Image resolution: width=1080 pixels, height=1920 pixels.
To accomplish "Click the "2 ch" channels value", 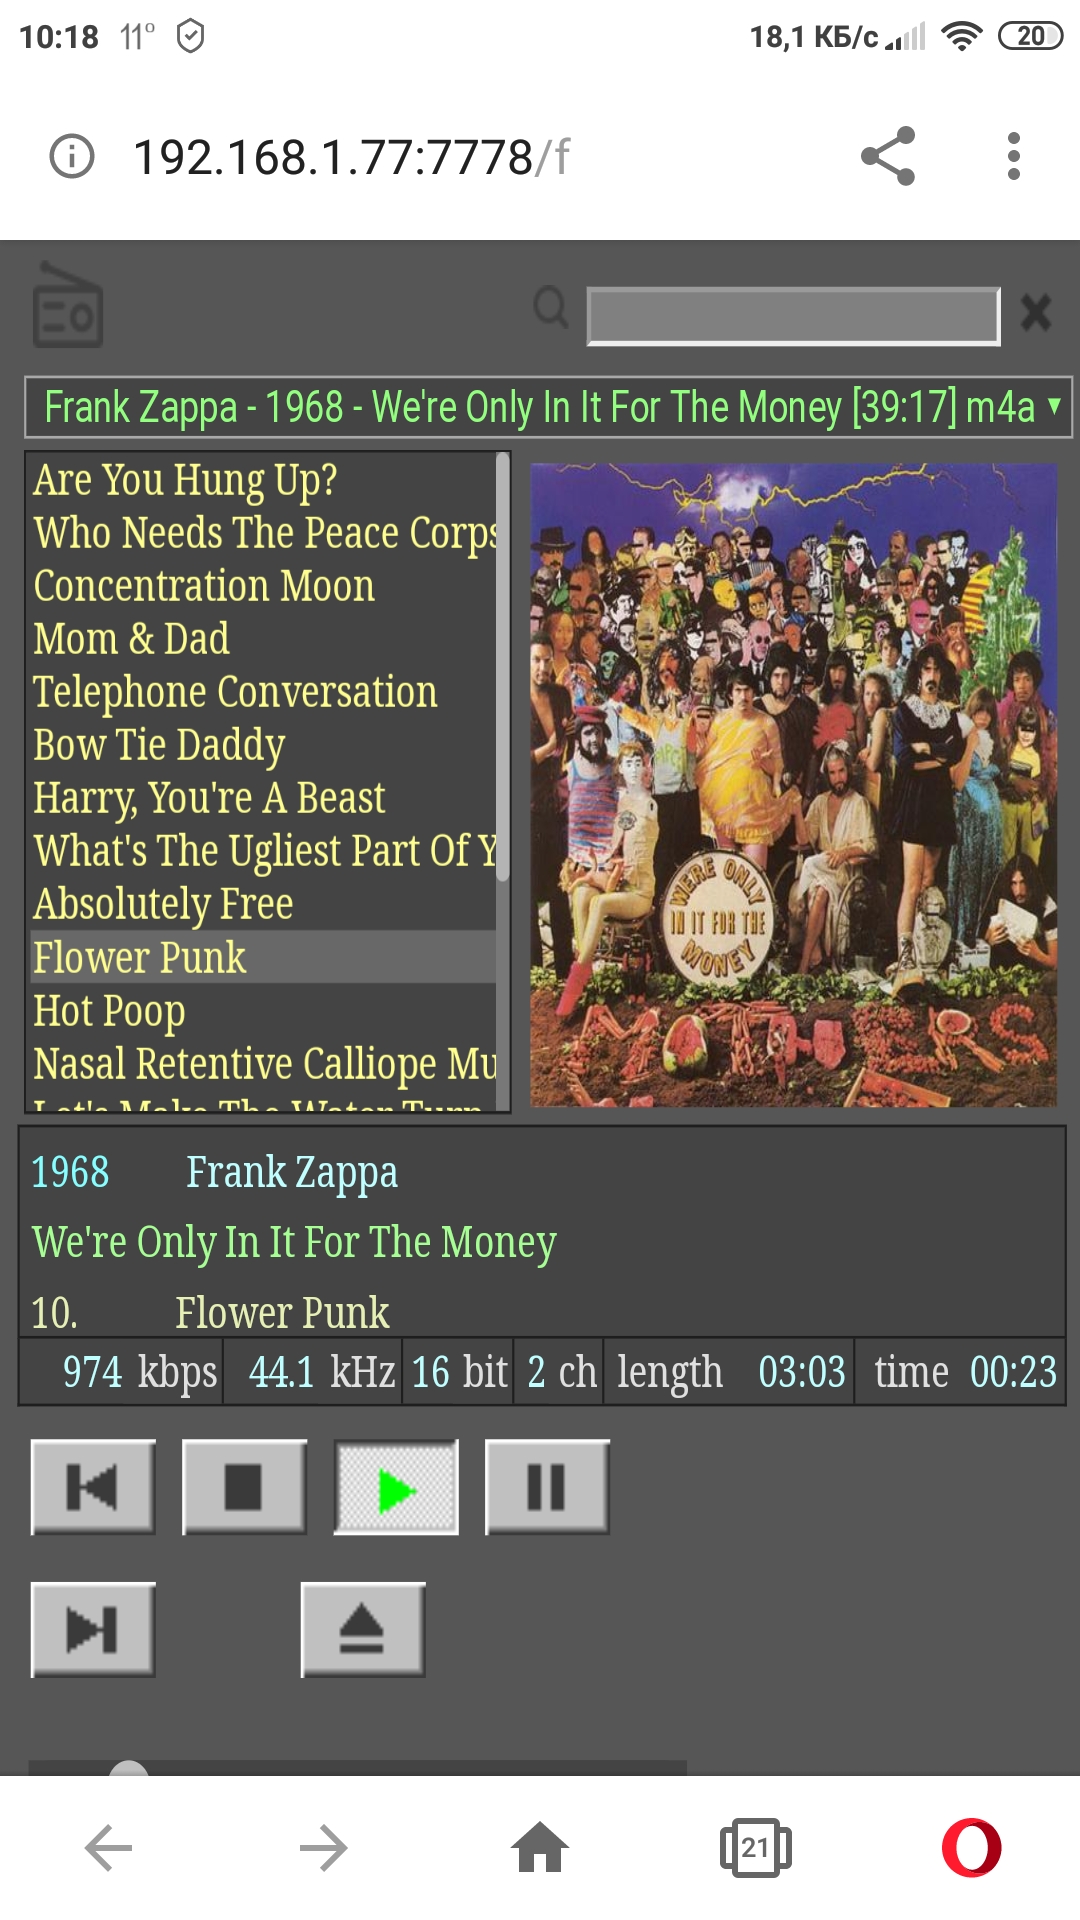I will pyautogui.click(x=562, y=1372).
